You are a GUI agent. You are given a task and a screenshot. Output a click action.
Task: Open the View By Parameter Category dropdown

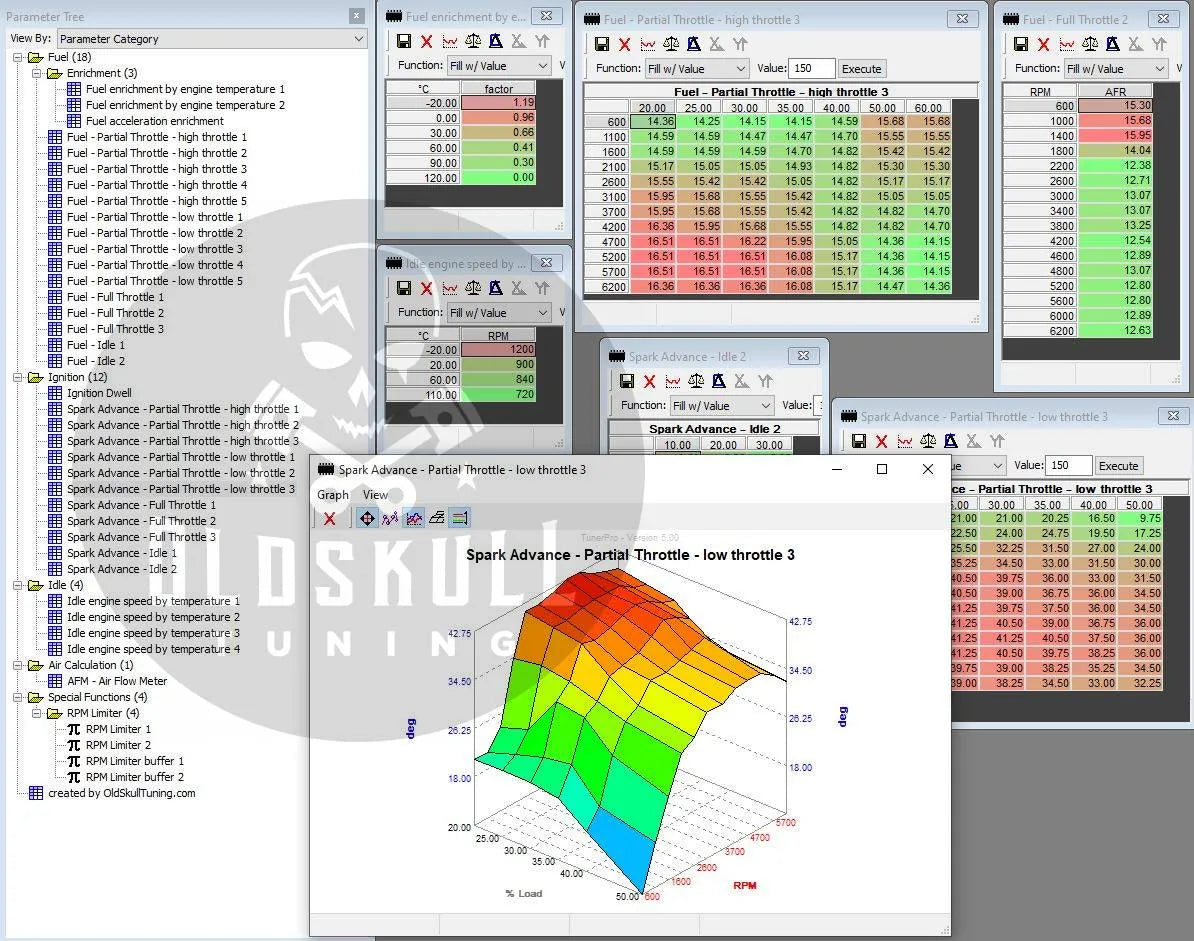[x=211, y=38]
